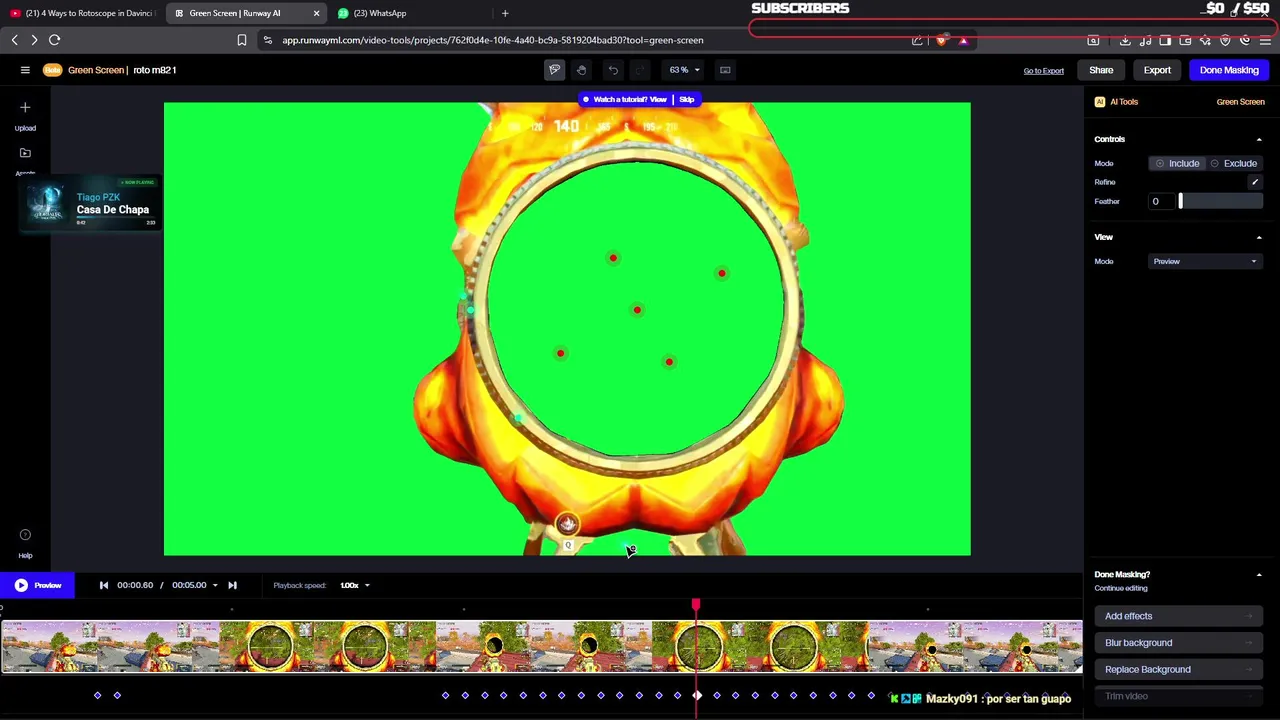The height and width of the screenshot is (720, 1280).
Task: Click the Export button
Action: point(1157,70)
